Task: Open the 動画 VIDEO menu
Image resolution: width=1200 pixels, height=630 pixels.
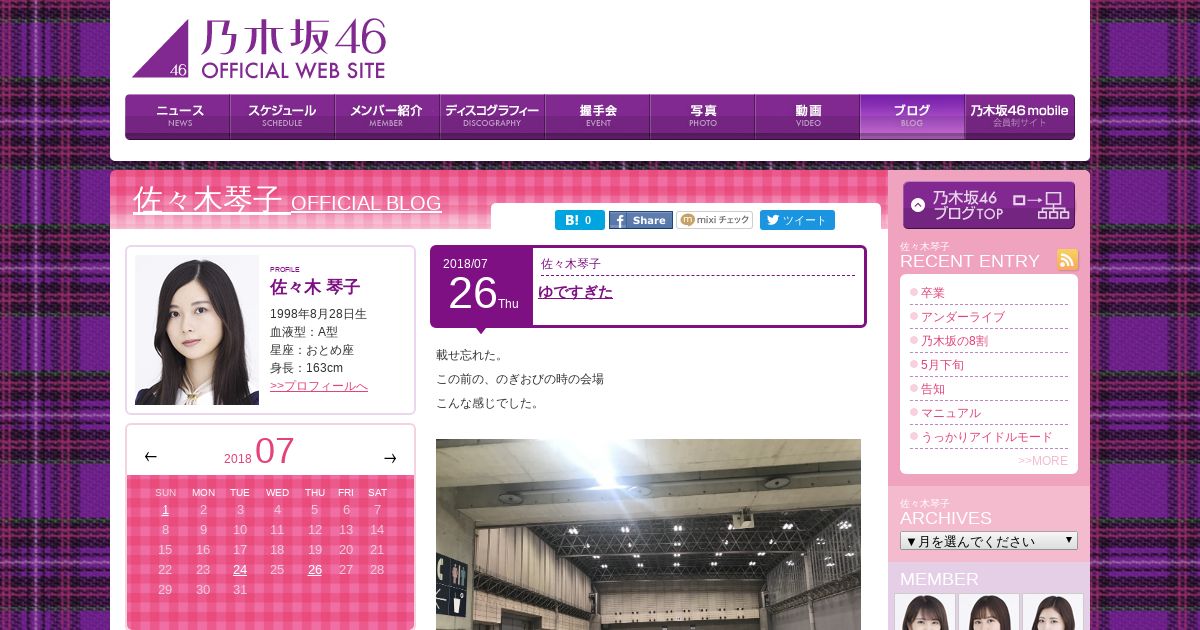Action: click(x=807, y=116)
